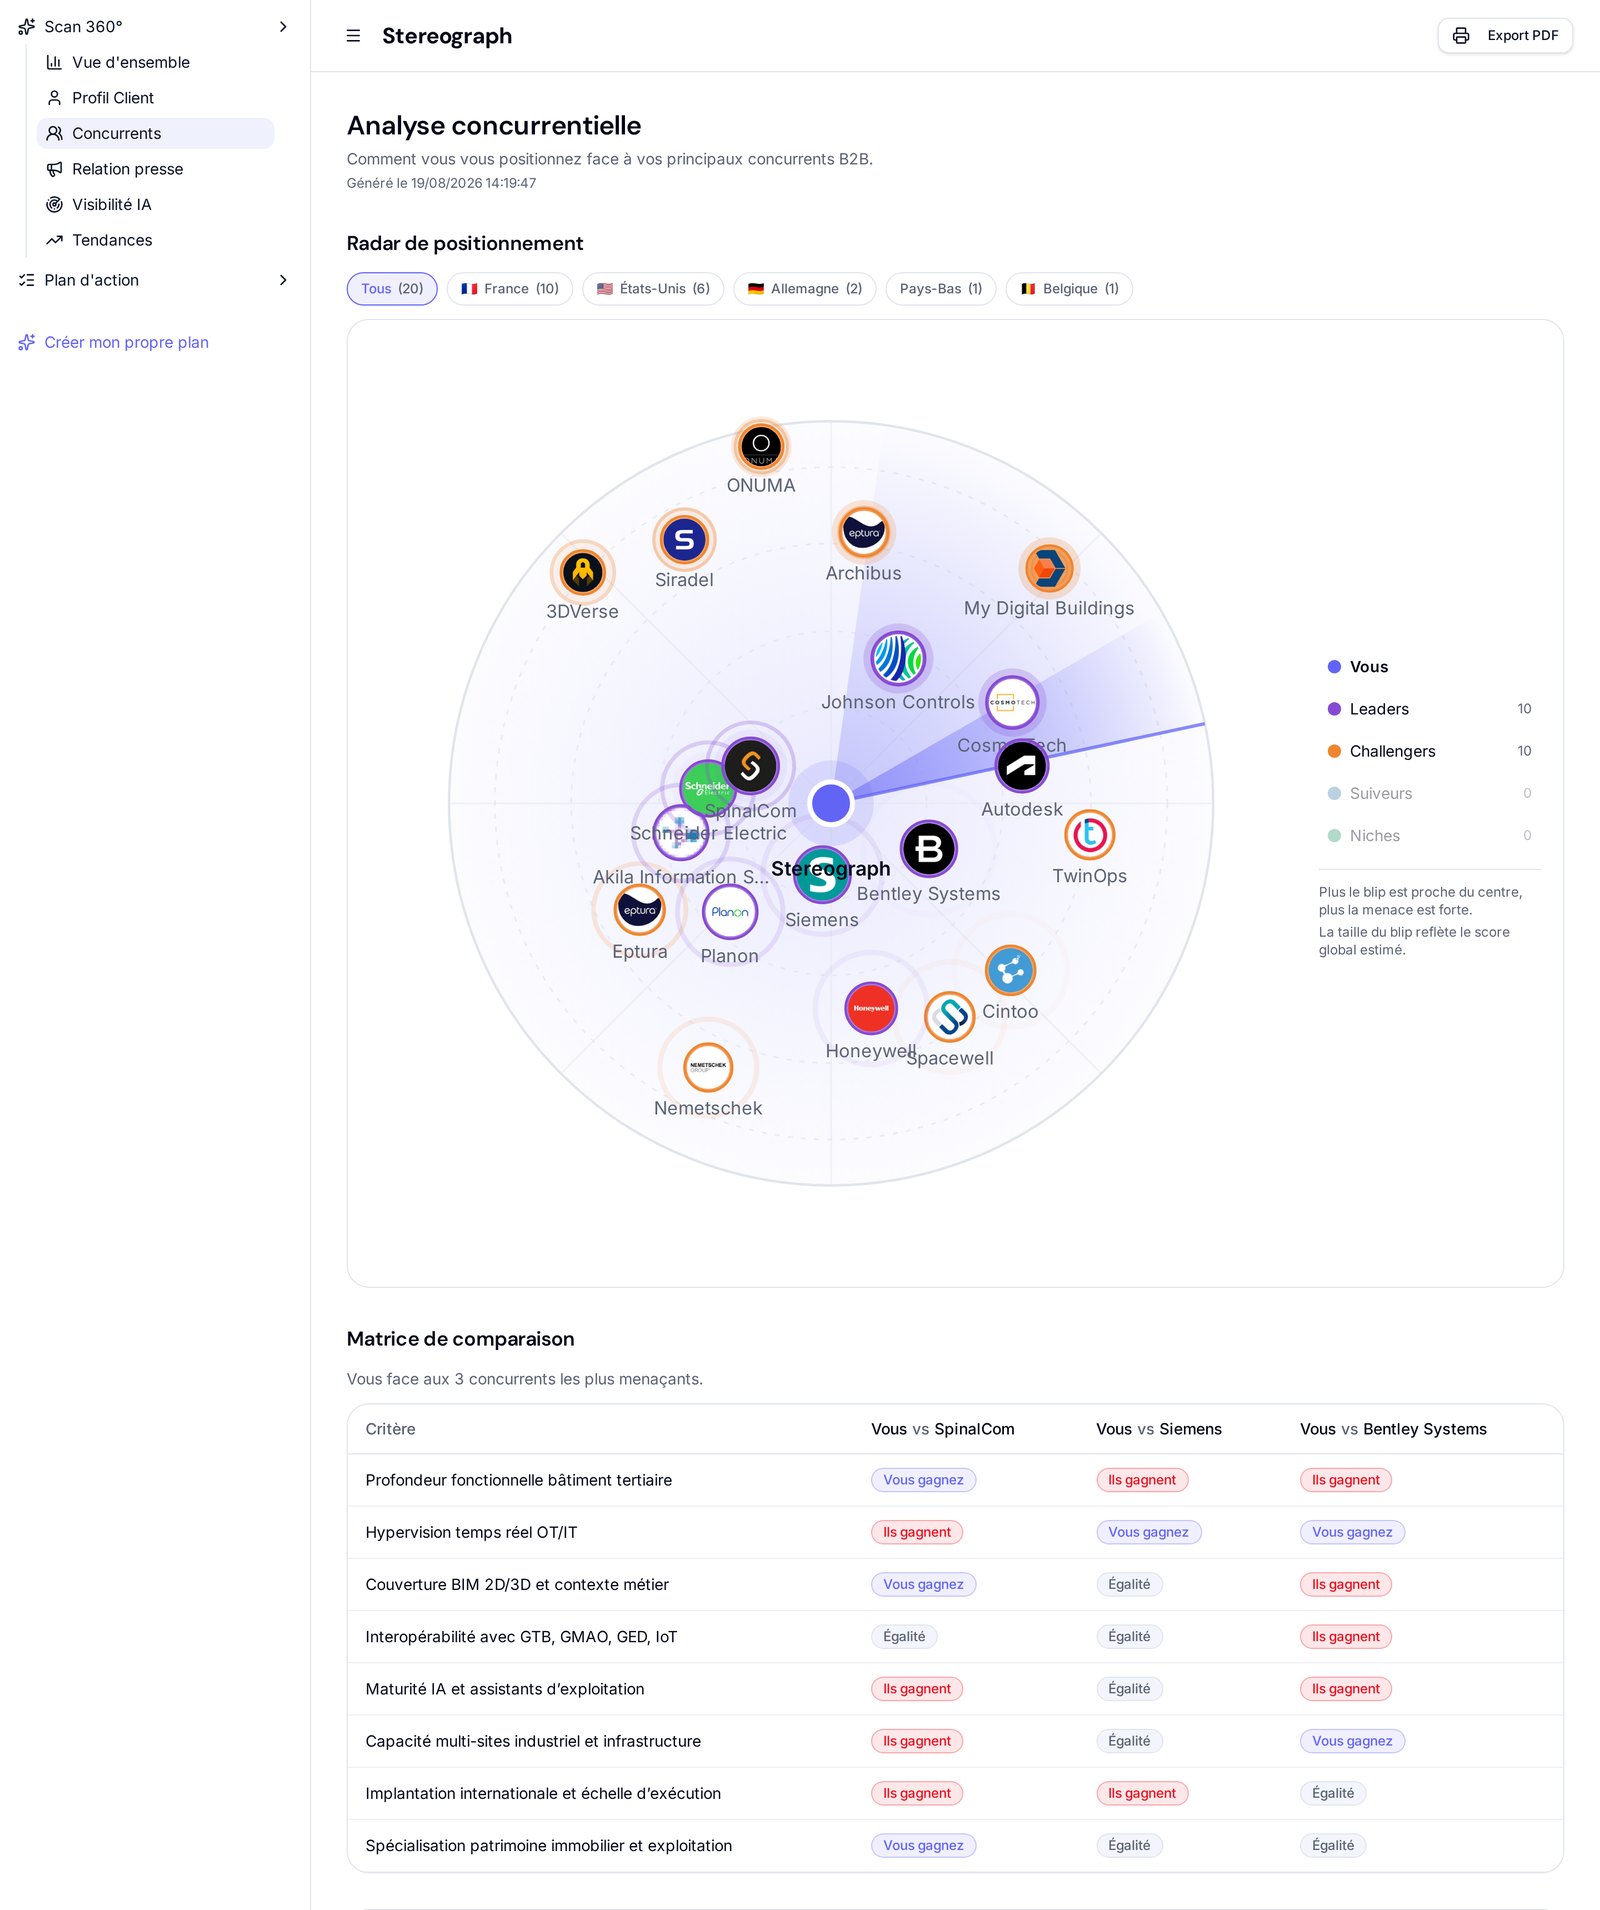Open Tendances in sidebar
The image size is (1600, 1910).
(x=155, y=240)
